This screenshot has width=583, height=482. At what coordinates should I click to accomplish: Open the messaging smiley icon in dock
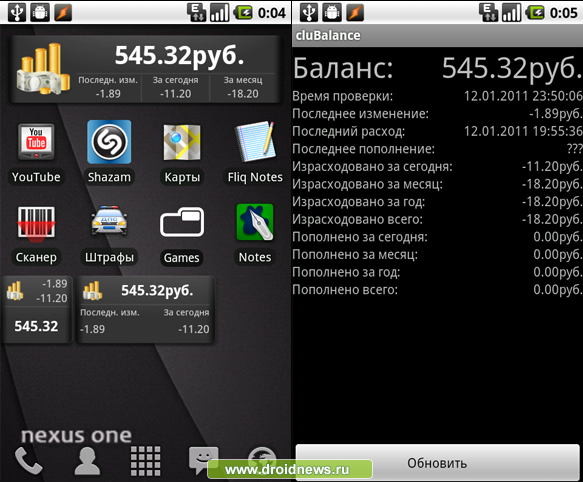click(203, 460)
